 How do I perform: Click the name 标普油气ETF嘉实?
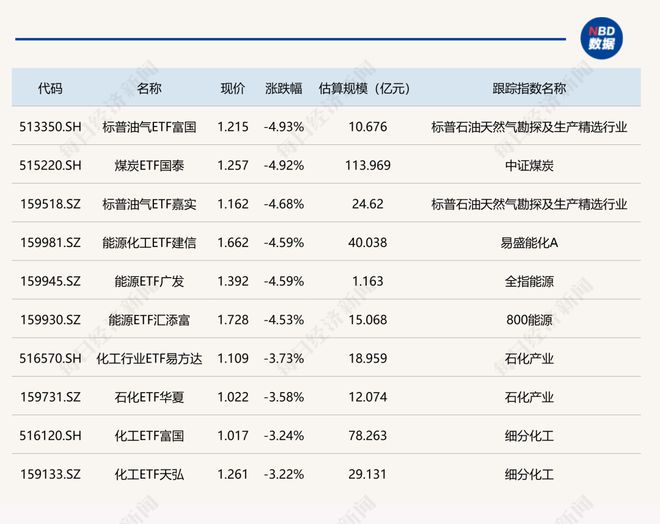click(149, 204)
